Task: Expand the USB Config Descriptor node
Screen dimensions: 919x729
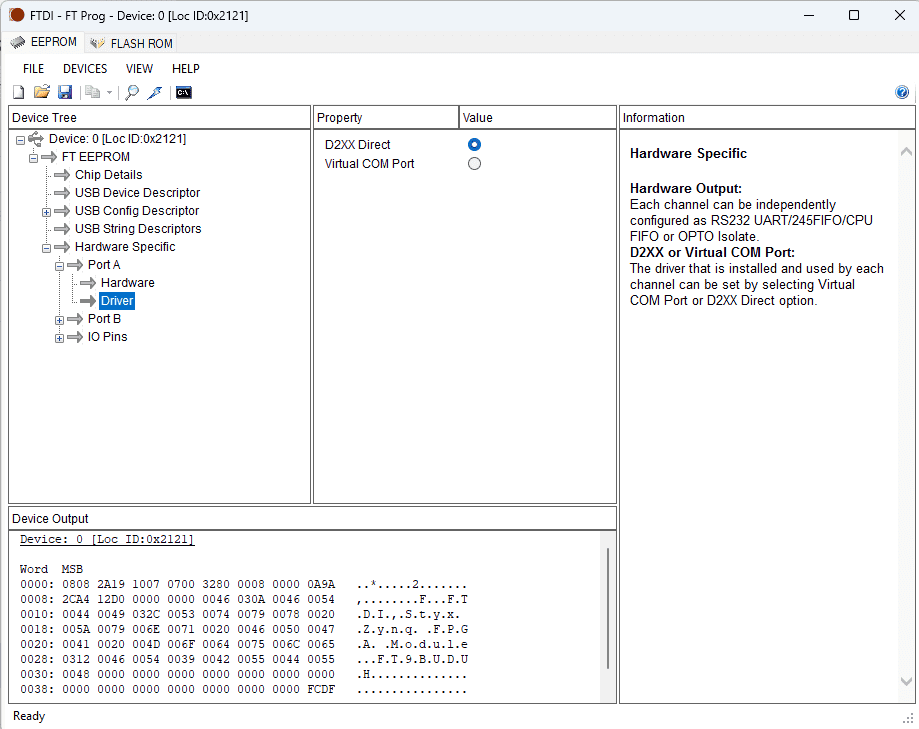Action: pos(46,212)
